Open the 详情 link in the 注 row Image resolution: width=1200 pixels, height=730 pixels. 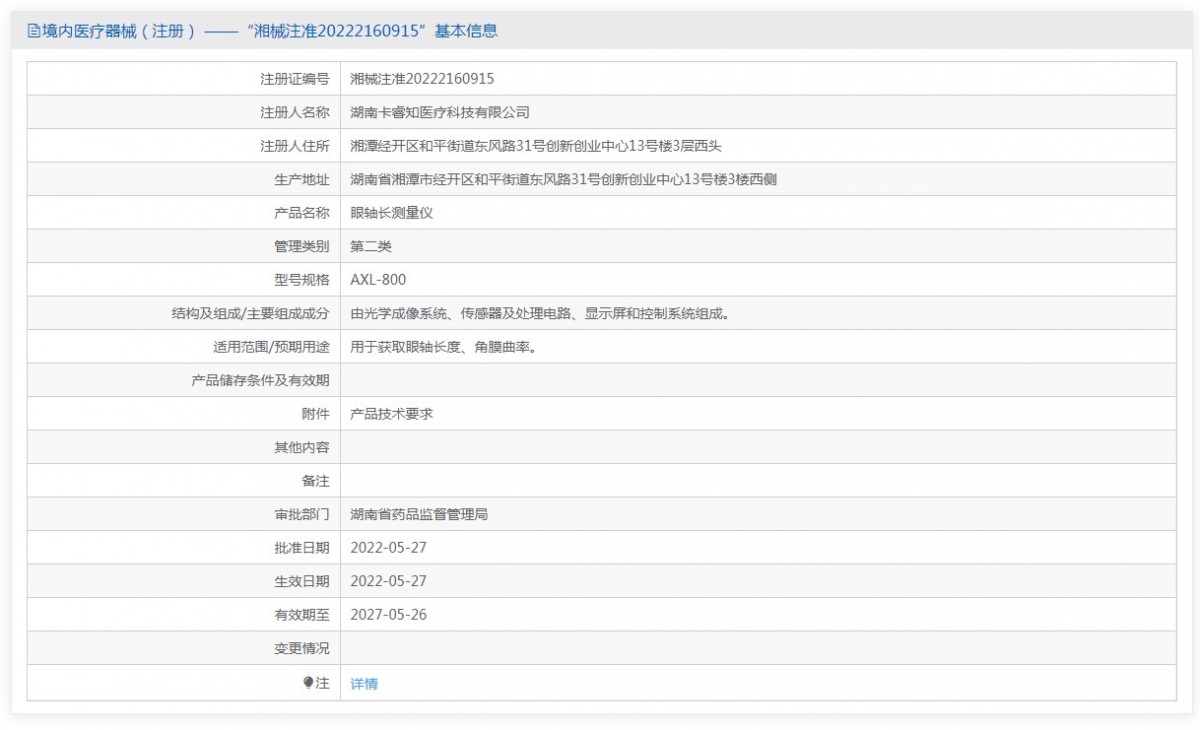(x=364, y=684)
